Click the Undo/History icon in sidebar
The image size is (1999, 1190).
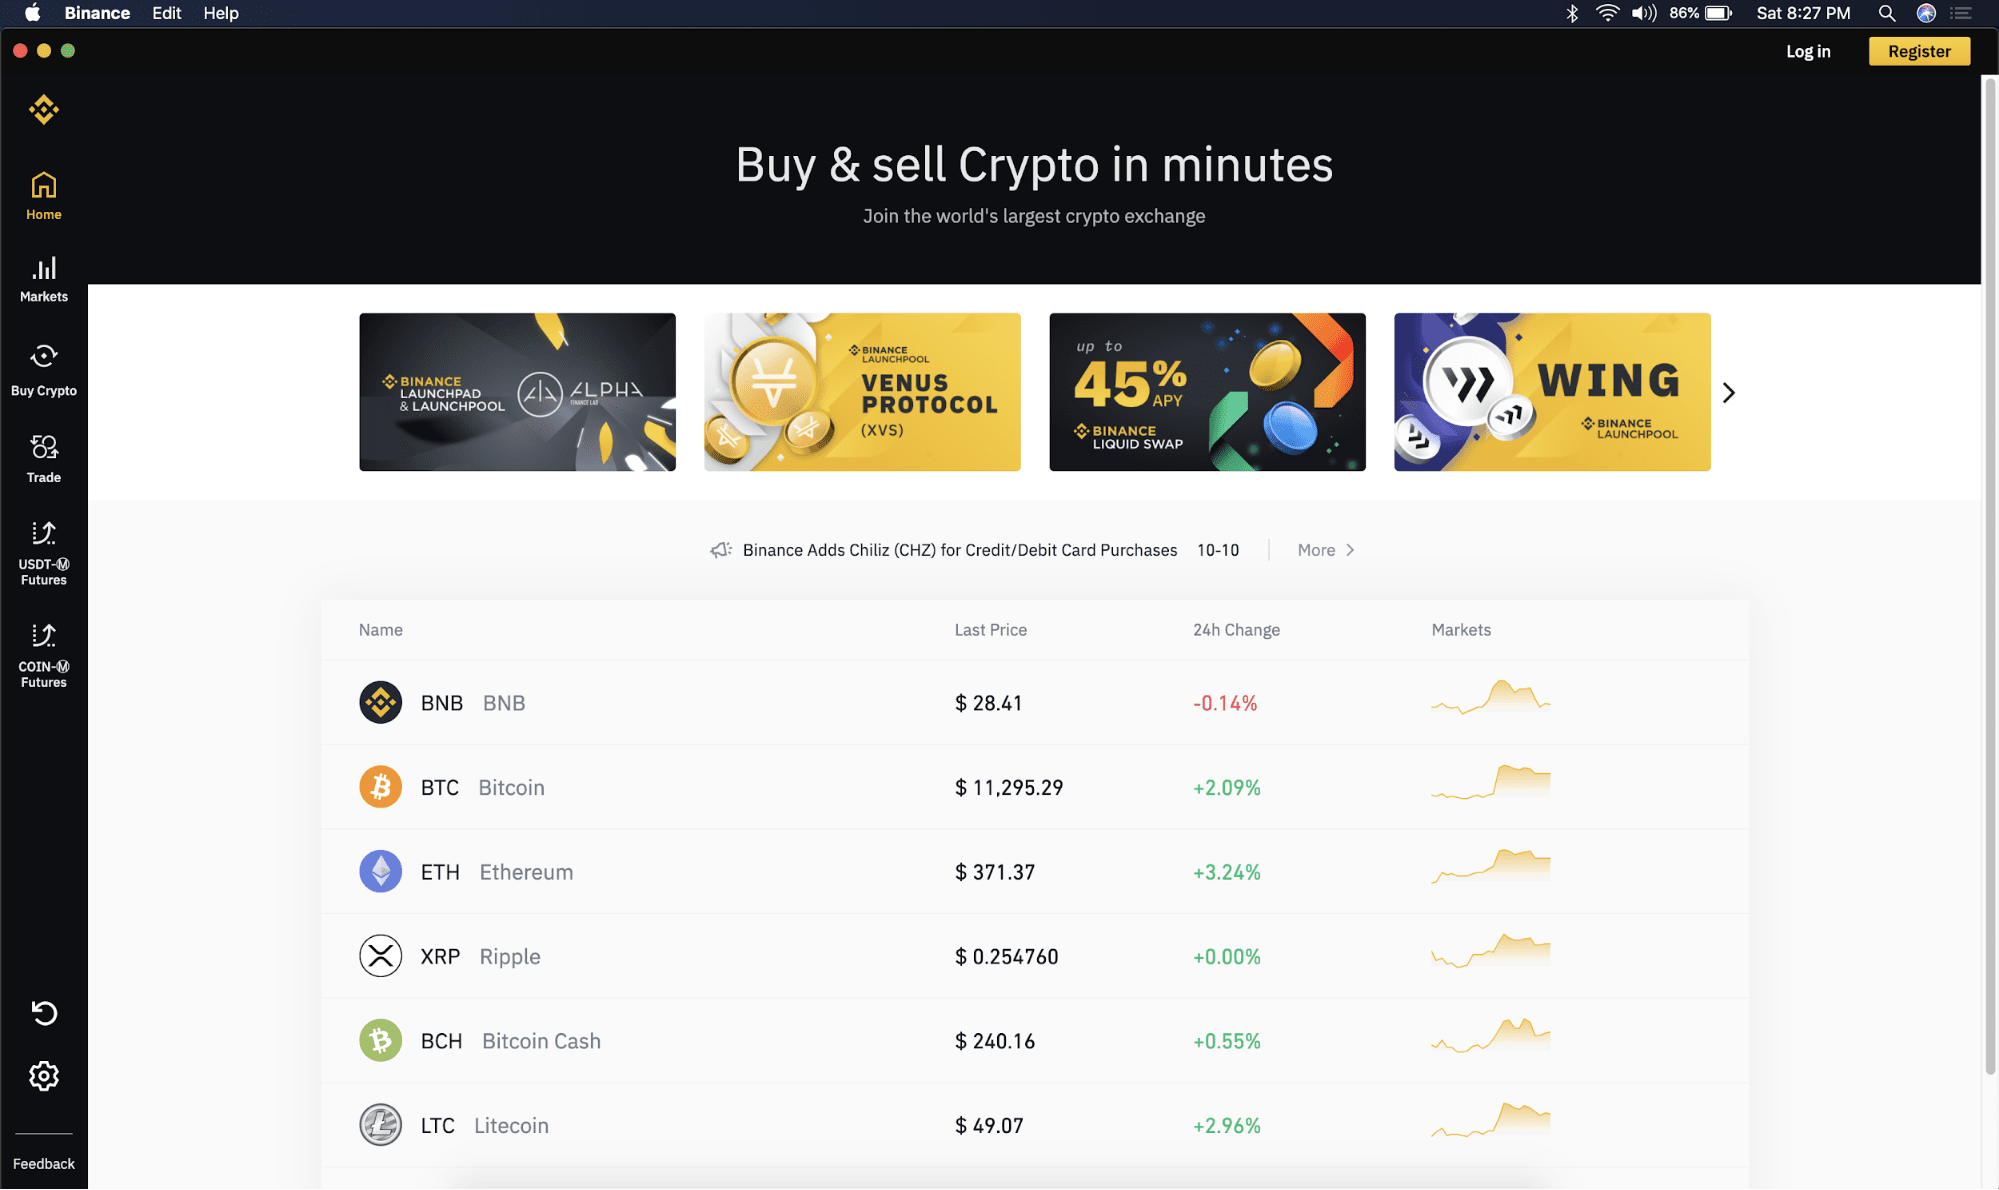(x=43, y=1014)
